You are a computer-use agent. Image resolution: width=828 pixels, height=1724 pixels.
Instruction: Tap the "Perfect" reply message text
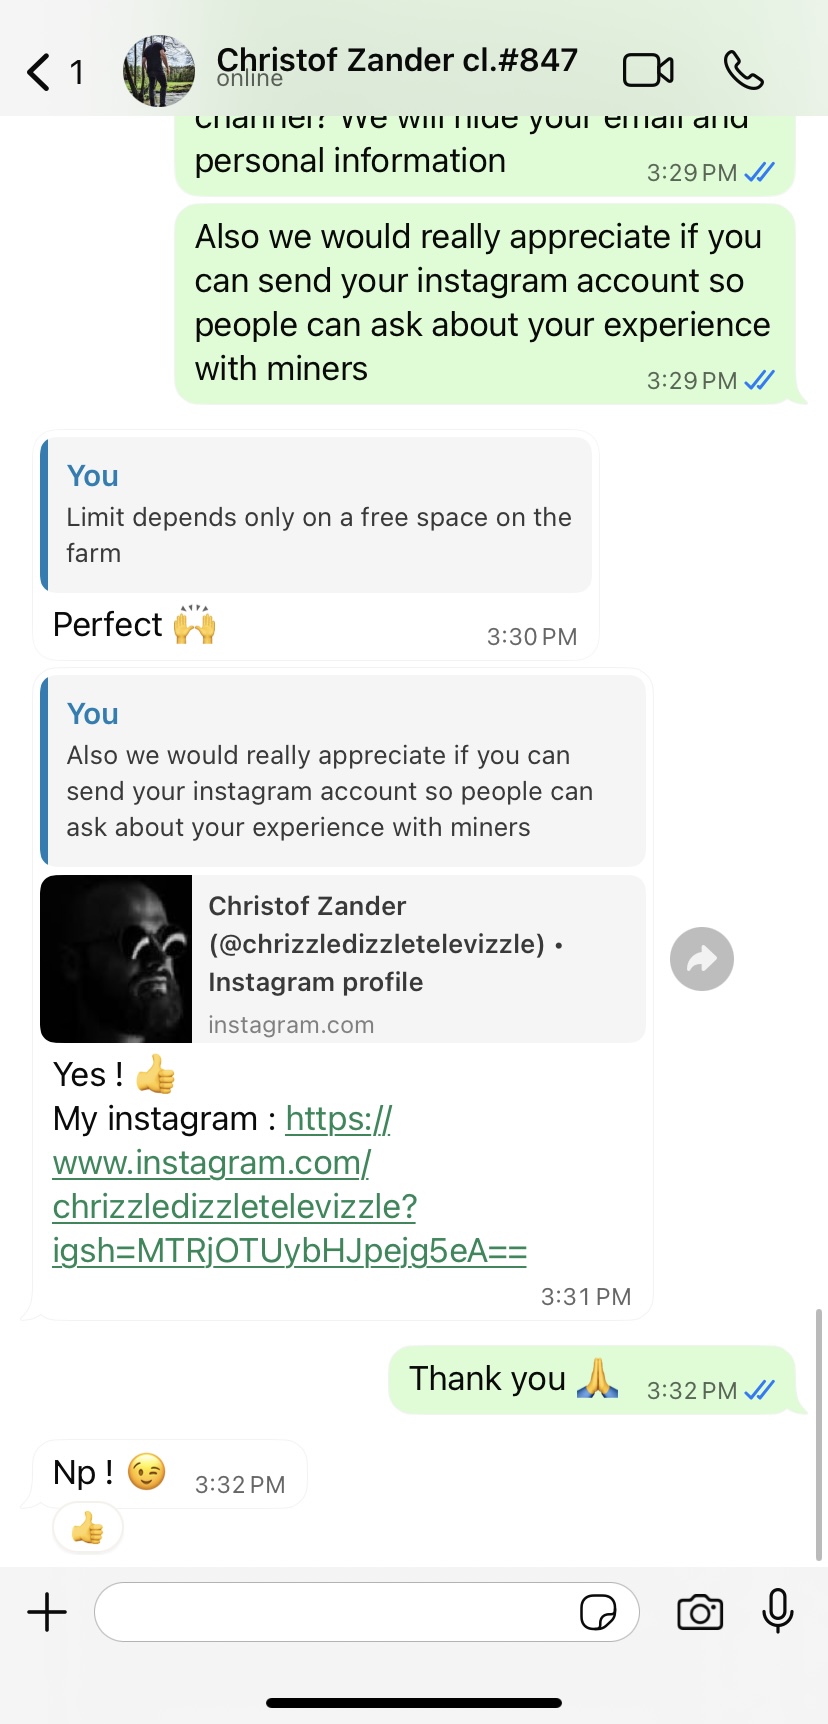tap(108, 625)
